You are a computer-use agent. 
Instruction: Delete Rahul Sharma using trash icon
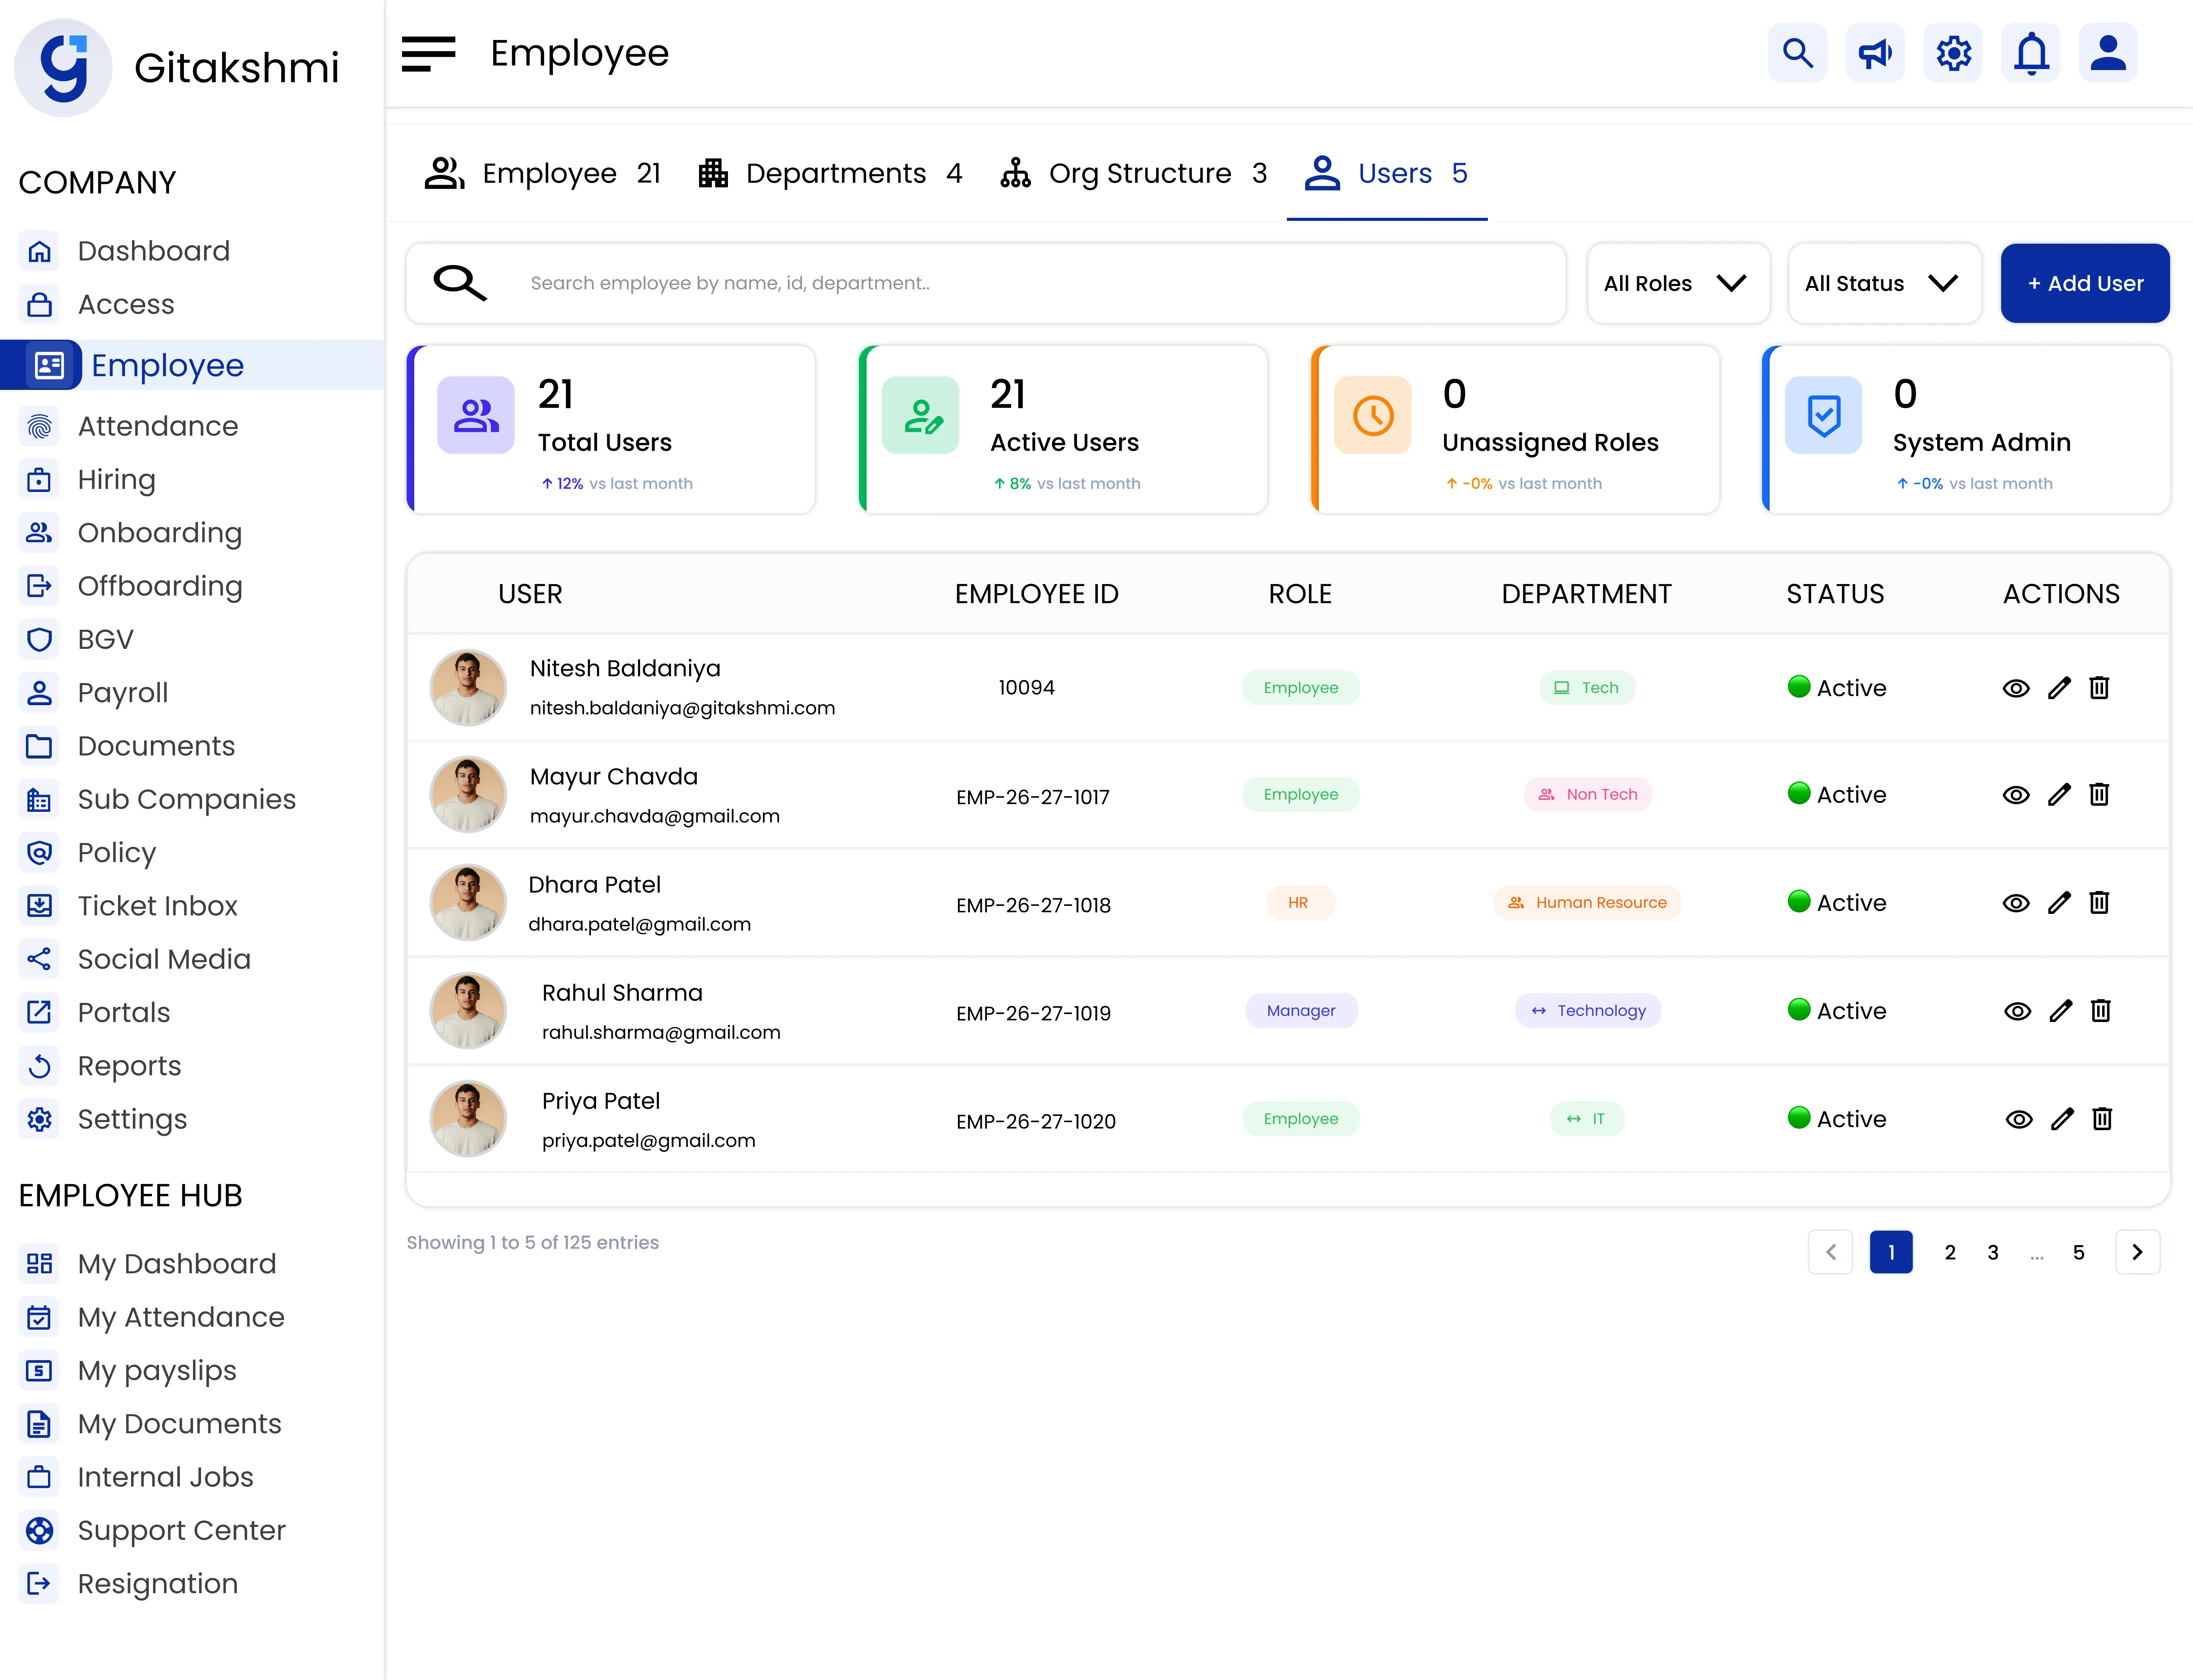[x=2101, y=1011]
